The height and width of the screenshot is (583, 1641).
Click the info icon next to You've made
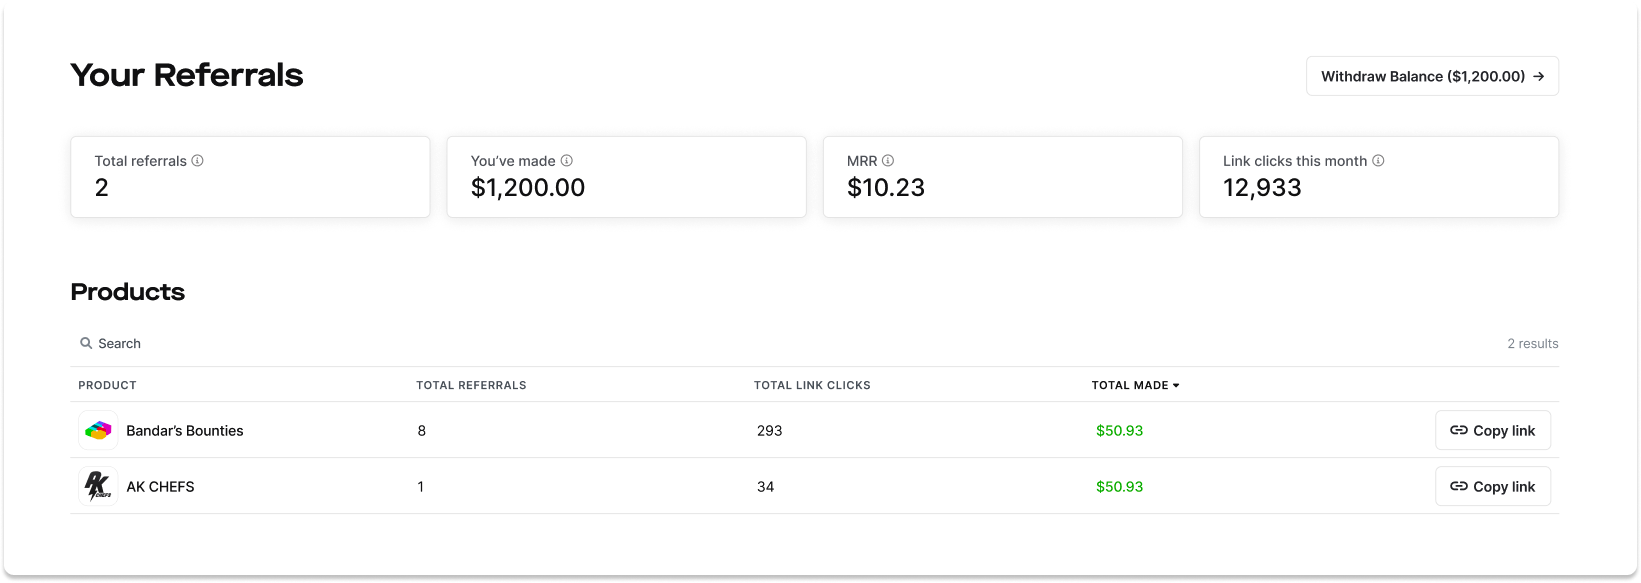[567, 161]
